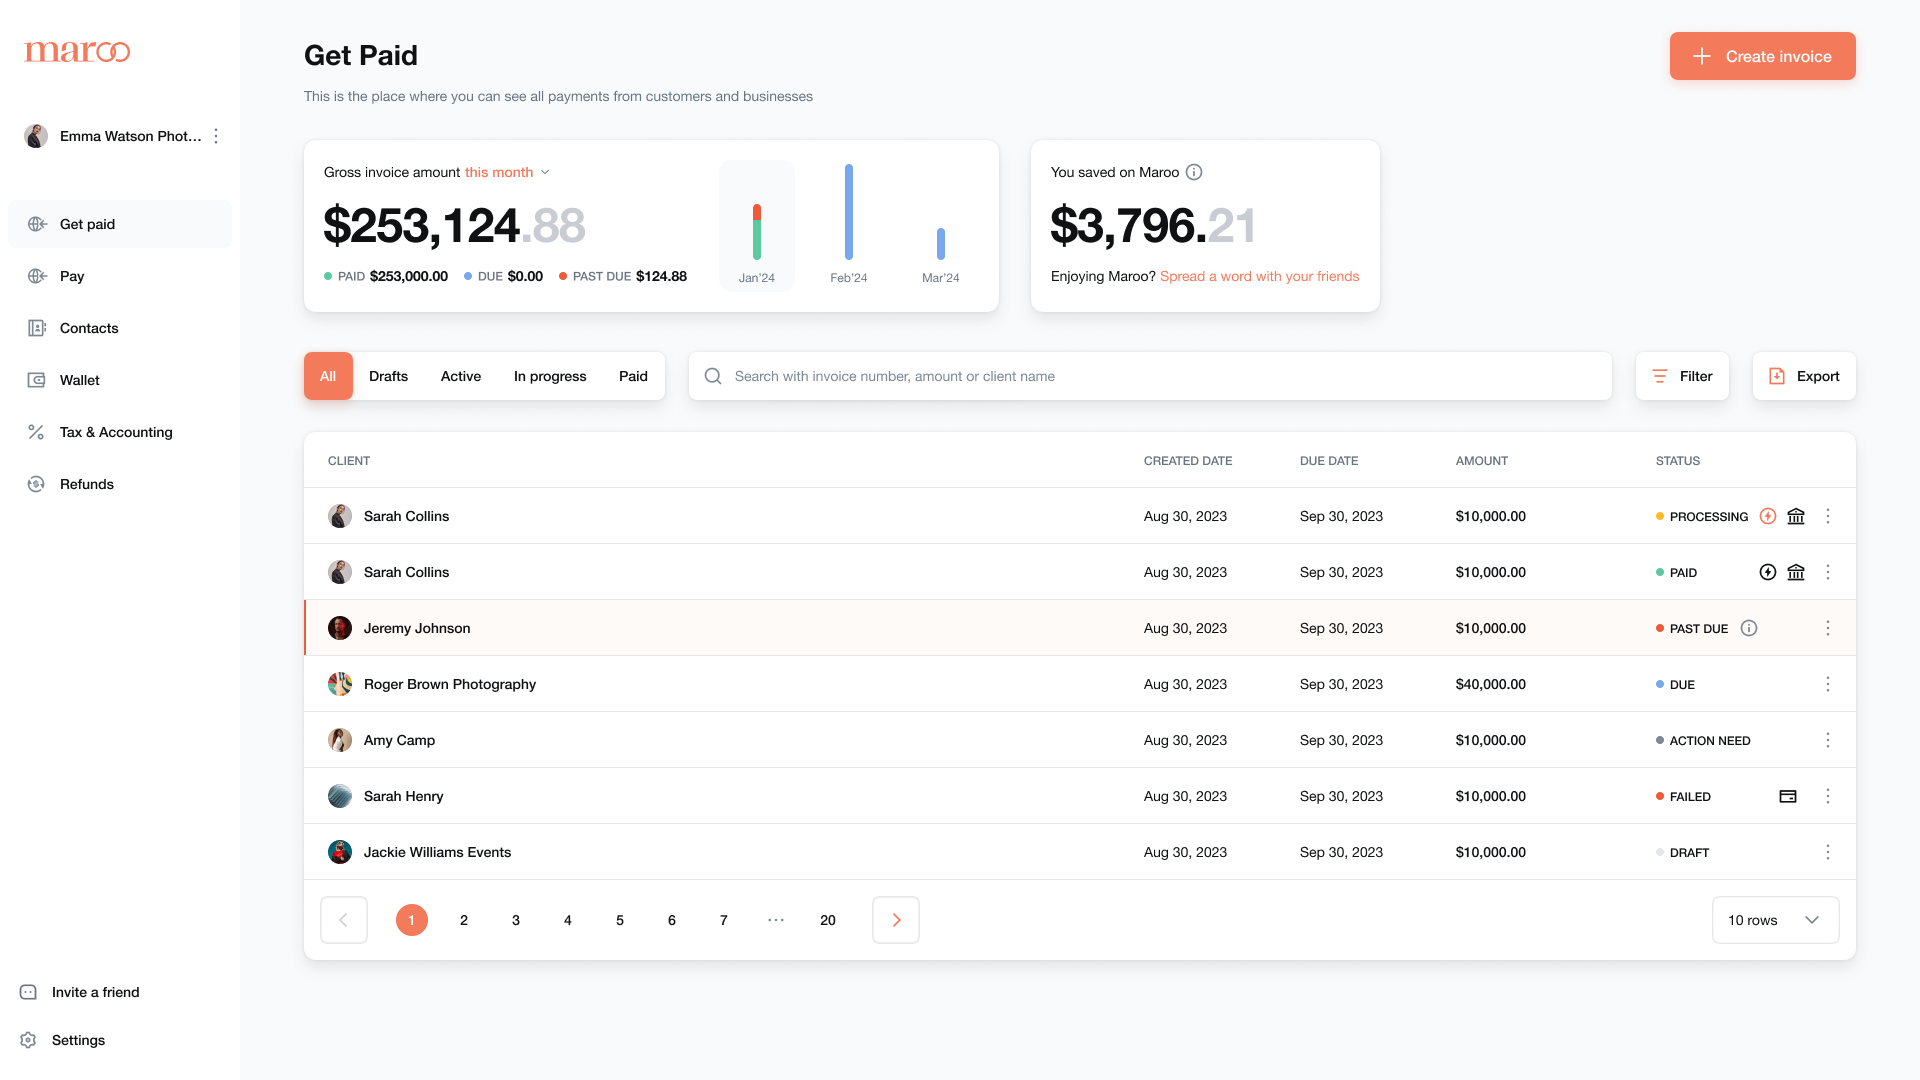This screenshot has height=1080, width=1920.
Task: Click the CREATED DATE column header
Action: (1188, 461)
